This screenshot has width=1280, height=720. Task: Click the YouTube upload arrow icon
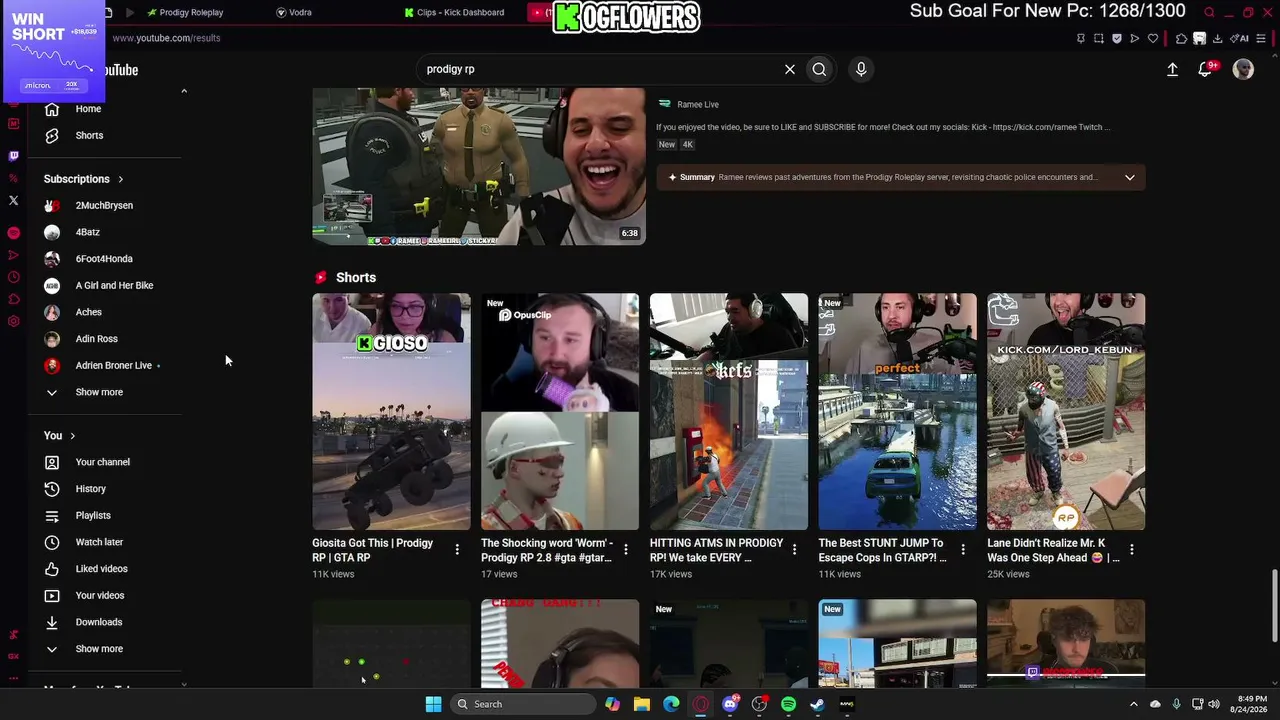pyautogui.click(x=1173, y=69)
